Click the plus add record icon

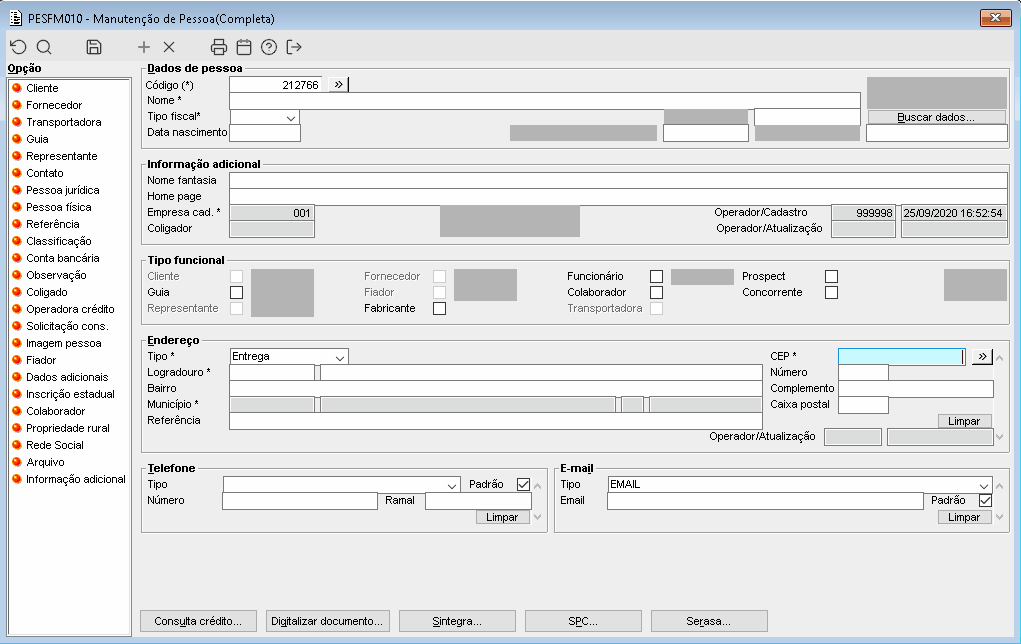click(x=144, y=47)
